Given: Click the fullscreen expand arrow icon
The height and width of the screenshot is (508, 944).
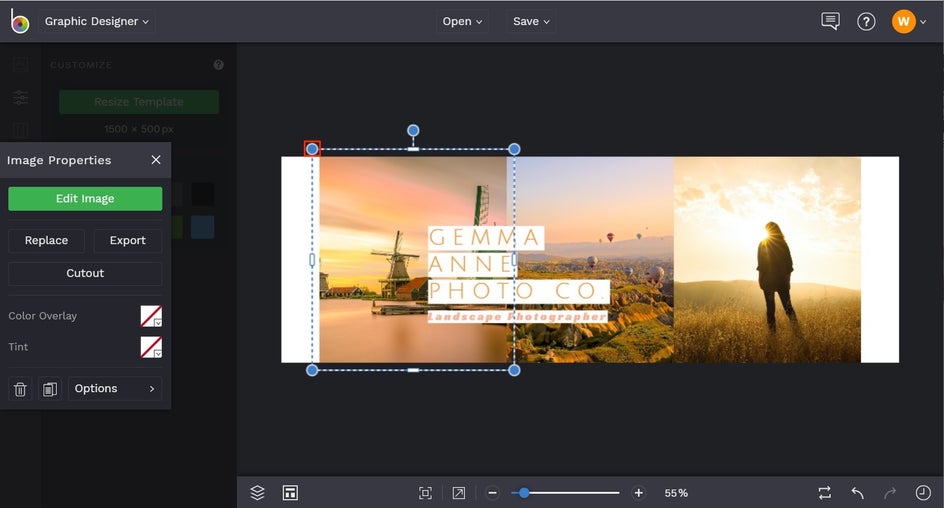Looking at the screenshot, I should point(458,493).
